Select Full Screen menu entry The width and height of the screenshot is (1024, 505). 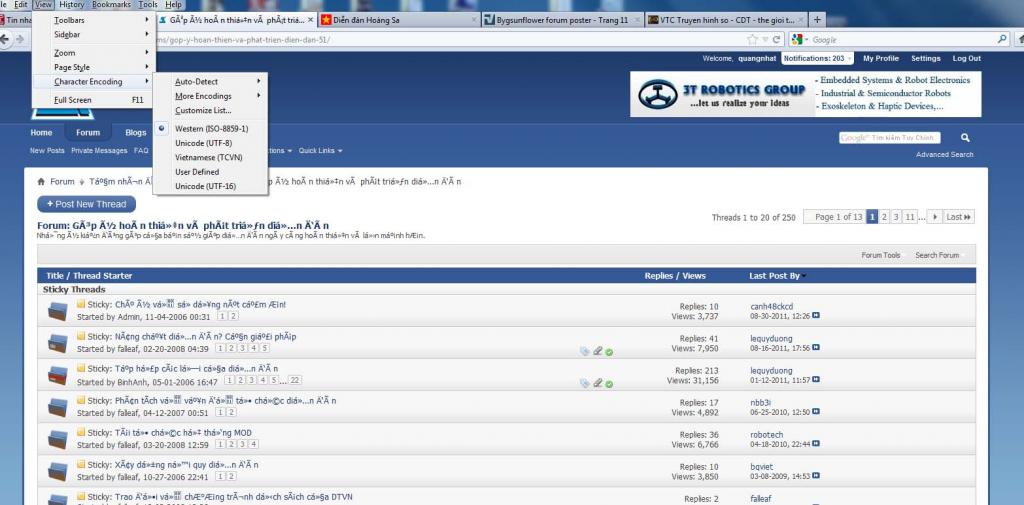pos(92,100)
